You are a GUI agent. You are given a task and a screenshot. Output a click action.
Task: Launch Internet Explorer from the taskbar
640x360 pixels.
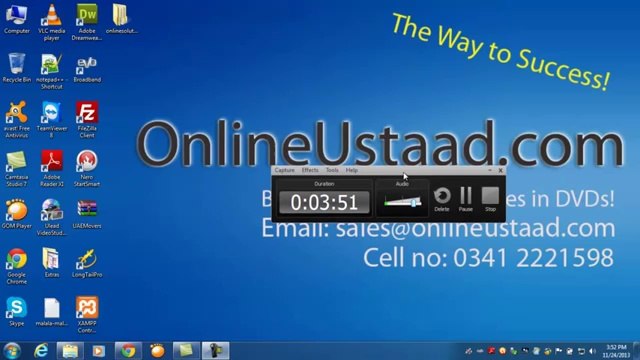tap(41, 351)
